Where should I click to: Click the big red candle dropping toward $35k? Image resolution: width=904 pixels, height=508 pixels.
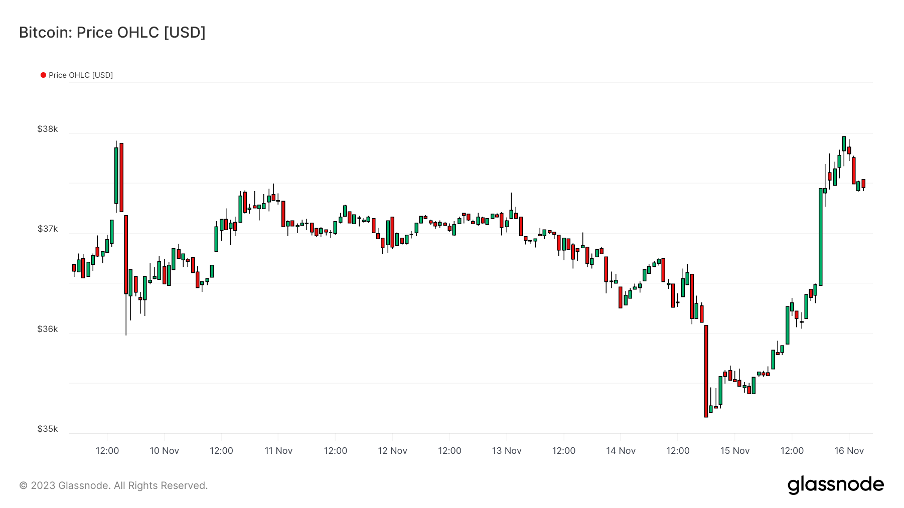tap(706, 370)
